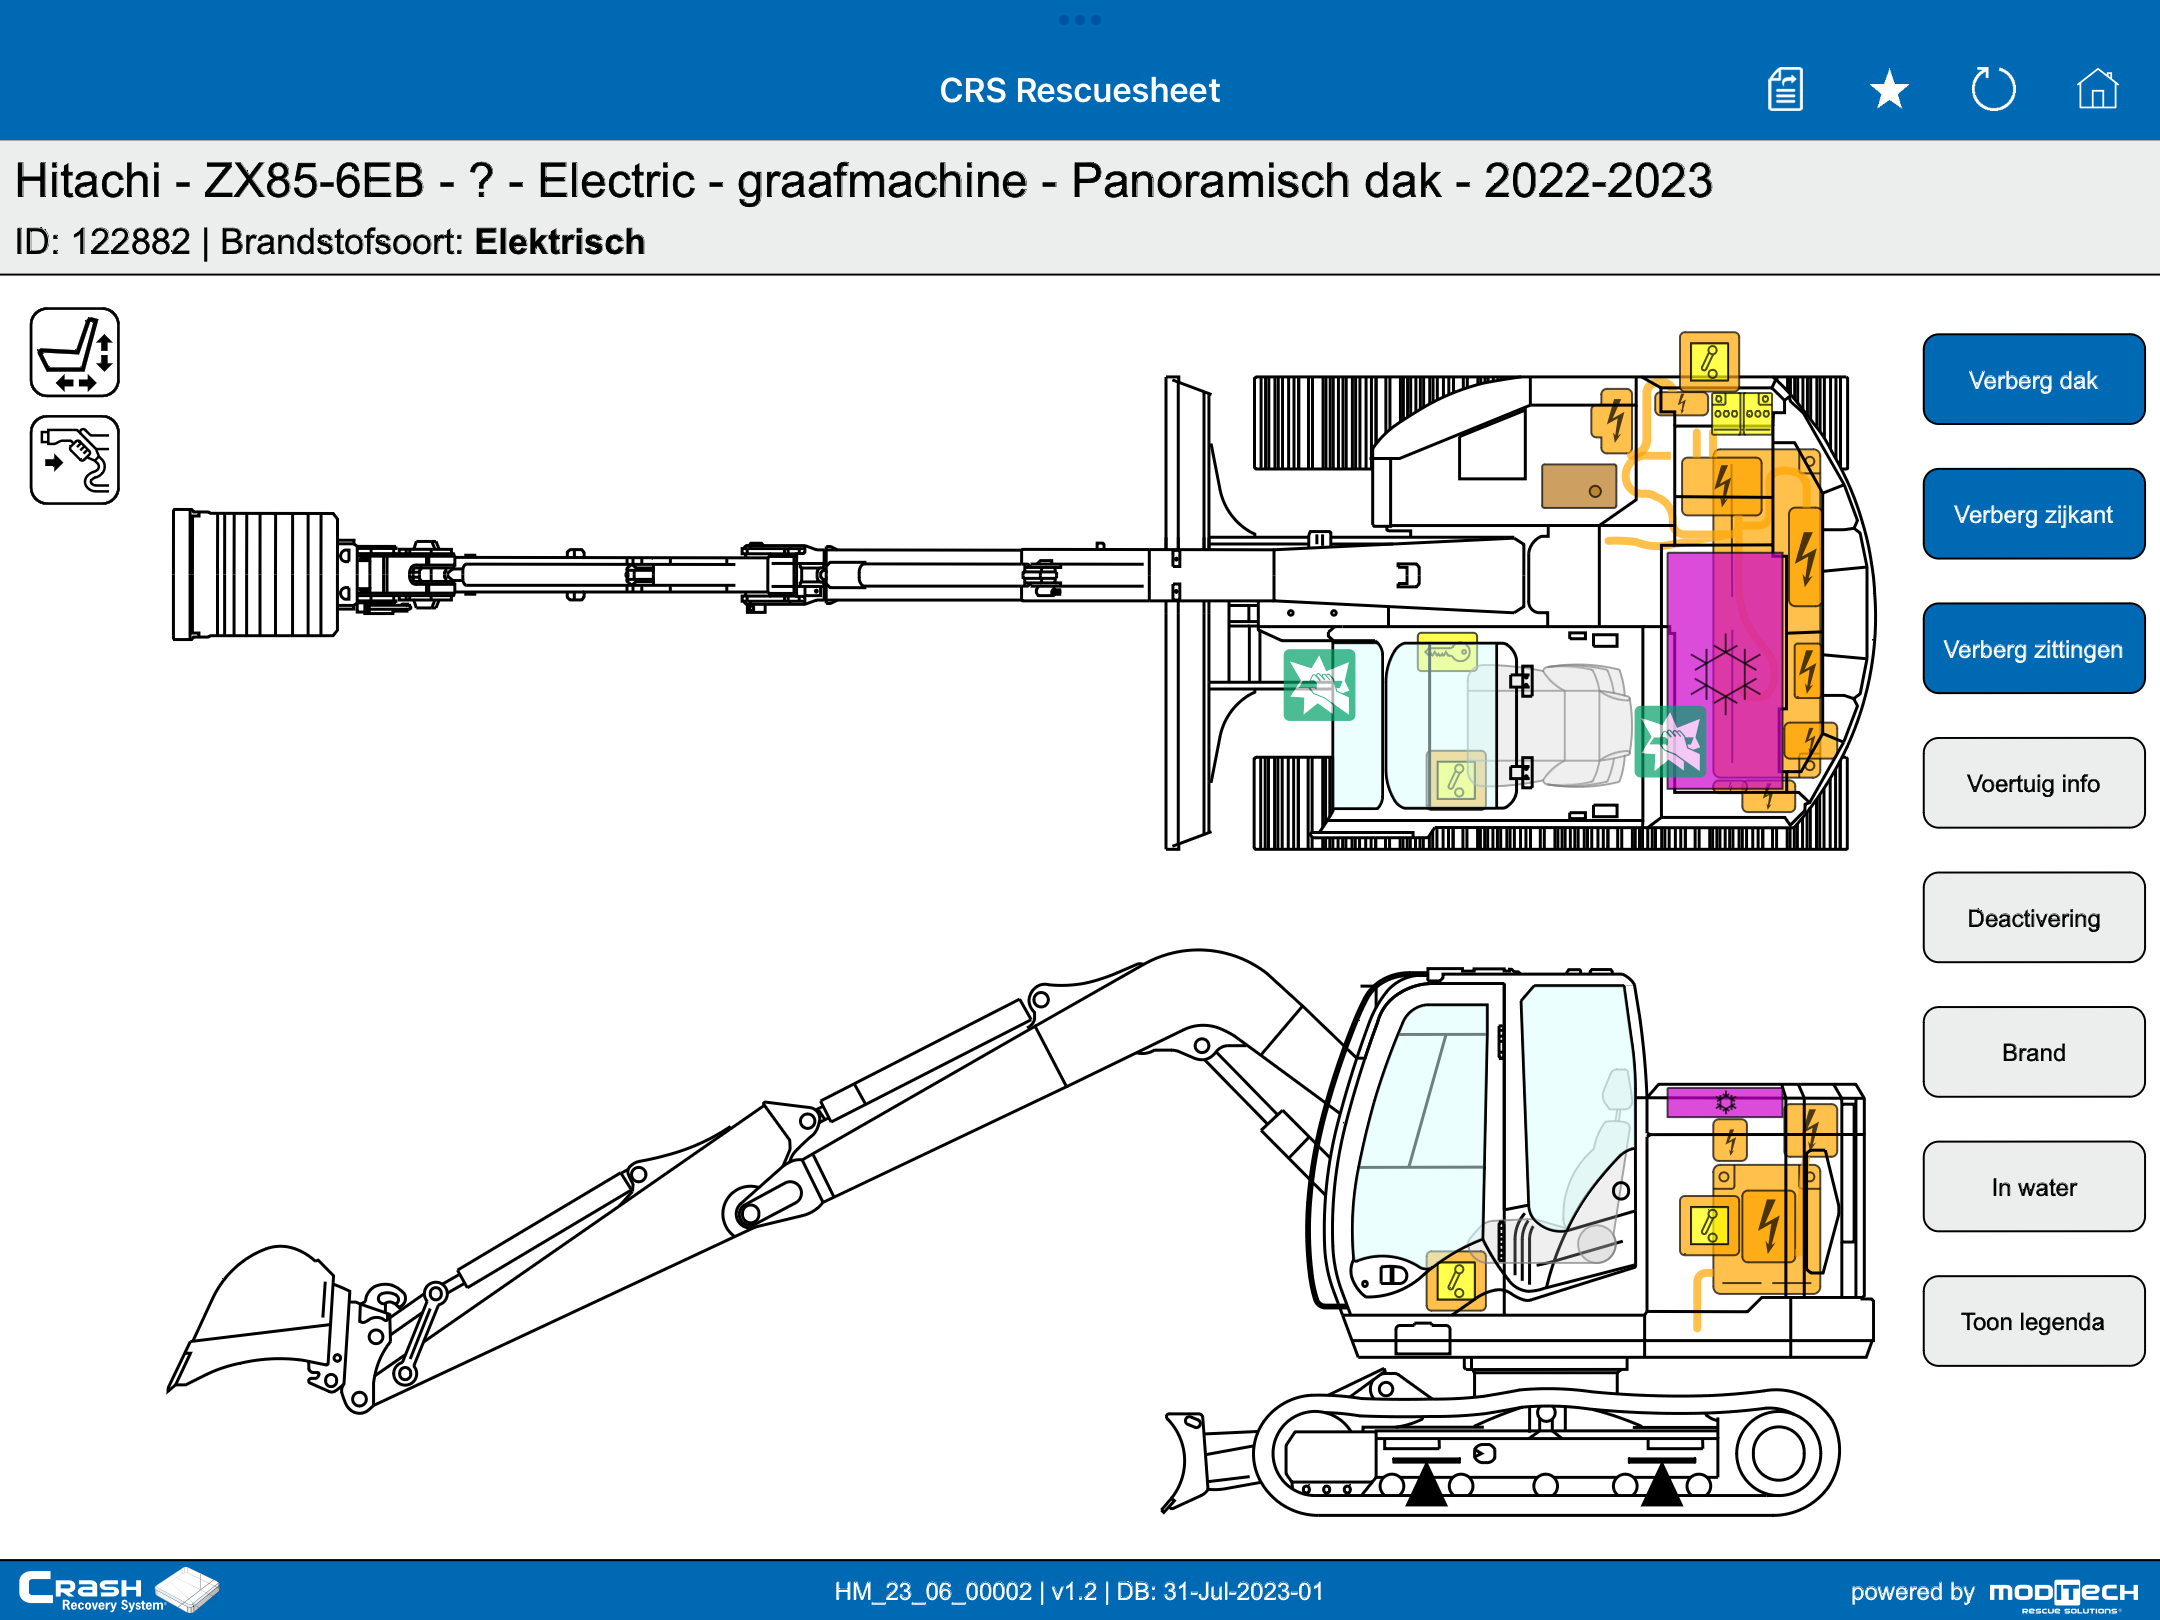Open the charging plug connector icon

coord(75,460)
